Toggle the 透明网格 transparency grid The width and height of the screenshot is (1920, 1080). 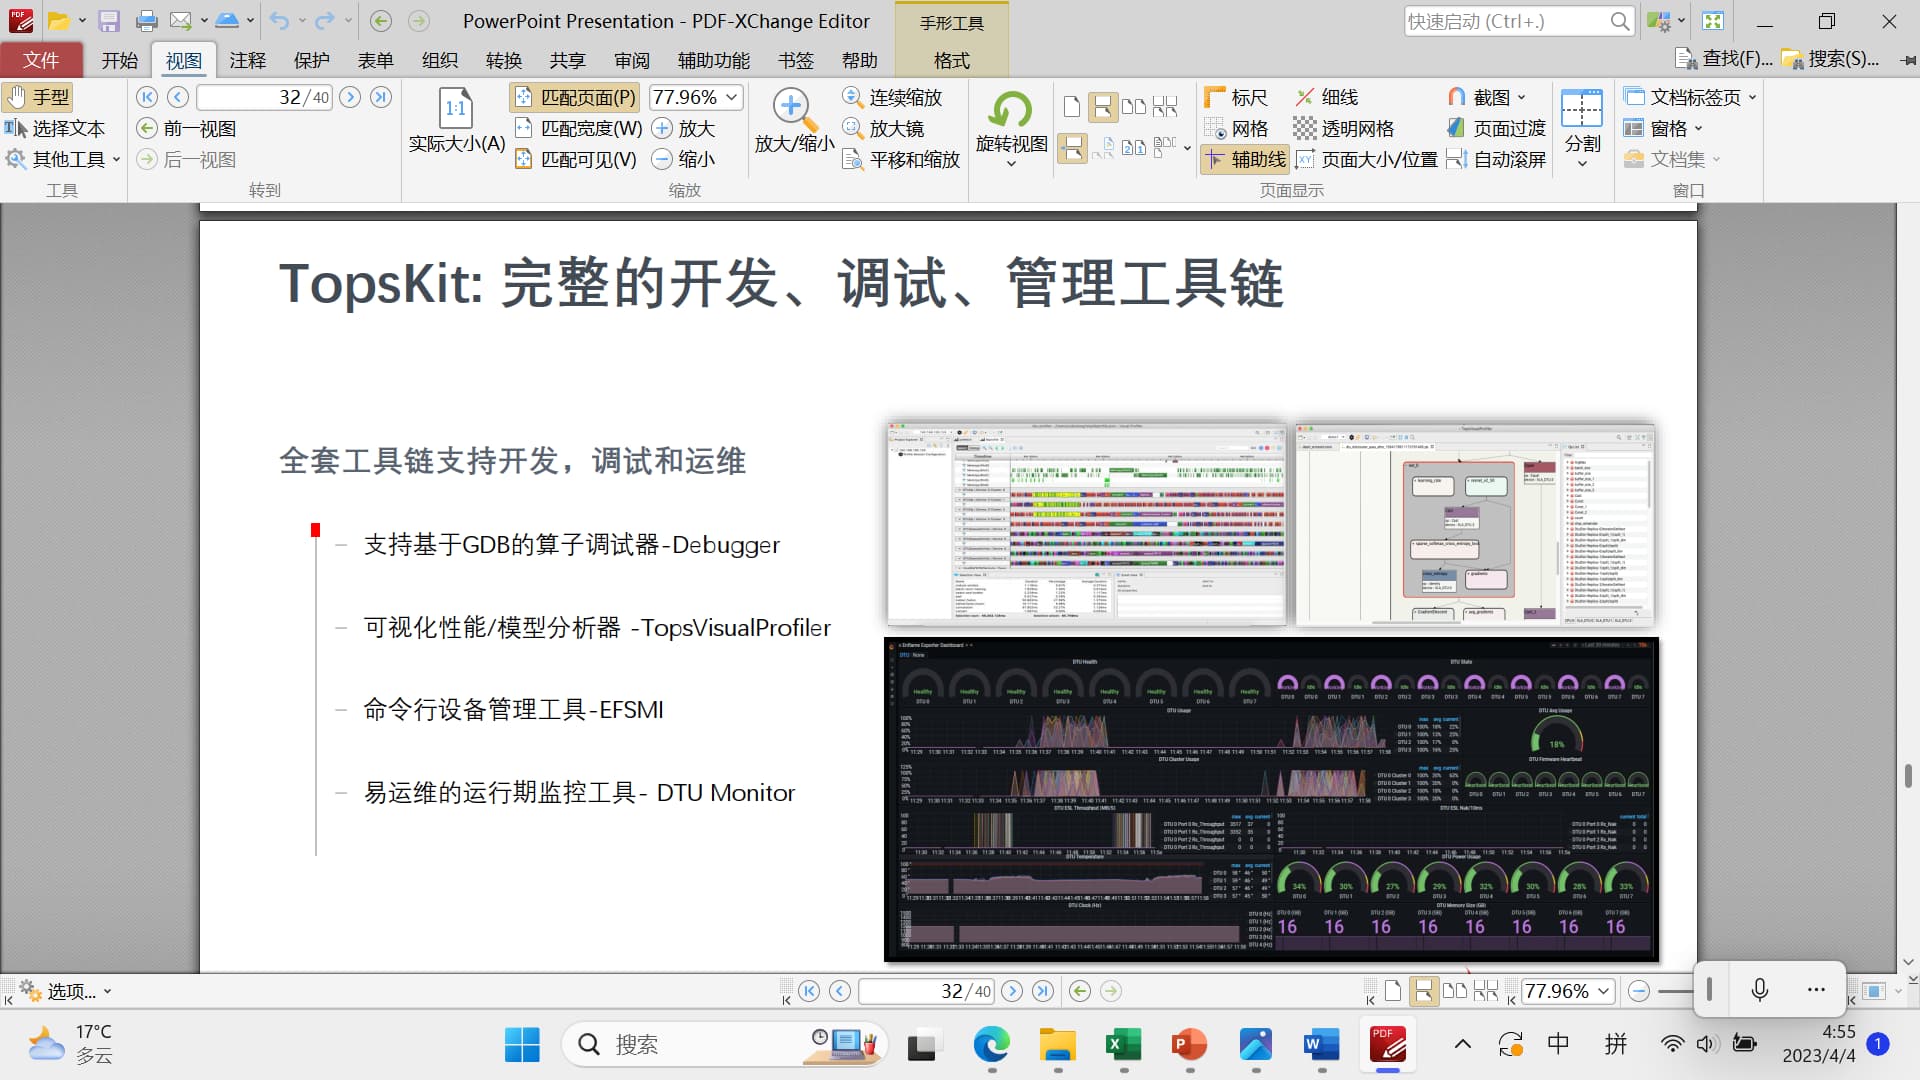coord(1344,128)
